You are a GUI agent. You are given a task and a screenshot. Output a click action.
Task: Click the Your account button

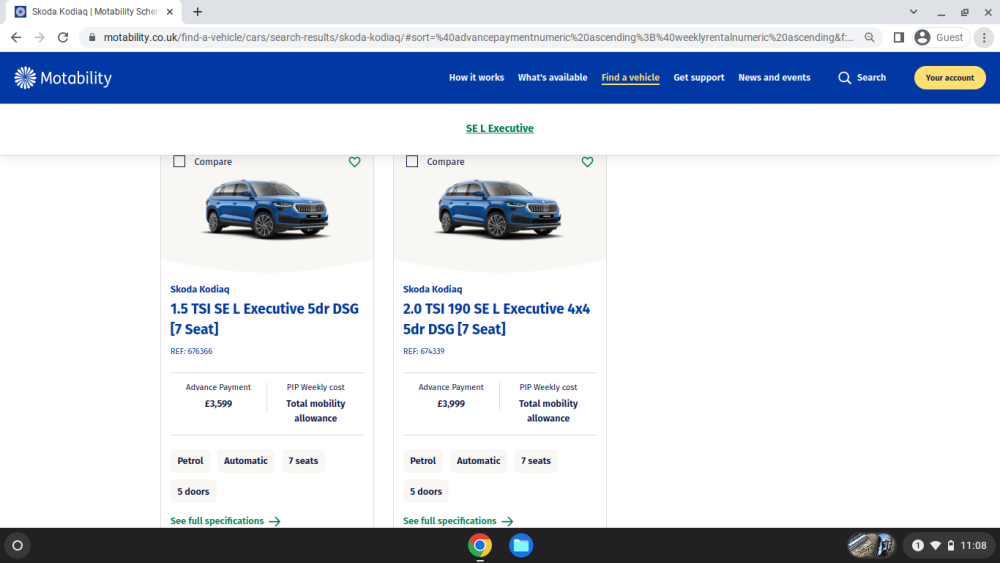pos(950,78)
